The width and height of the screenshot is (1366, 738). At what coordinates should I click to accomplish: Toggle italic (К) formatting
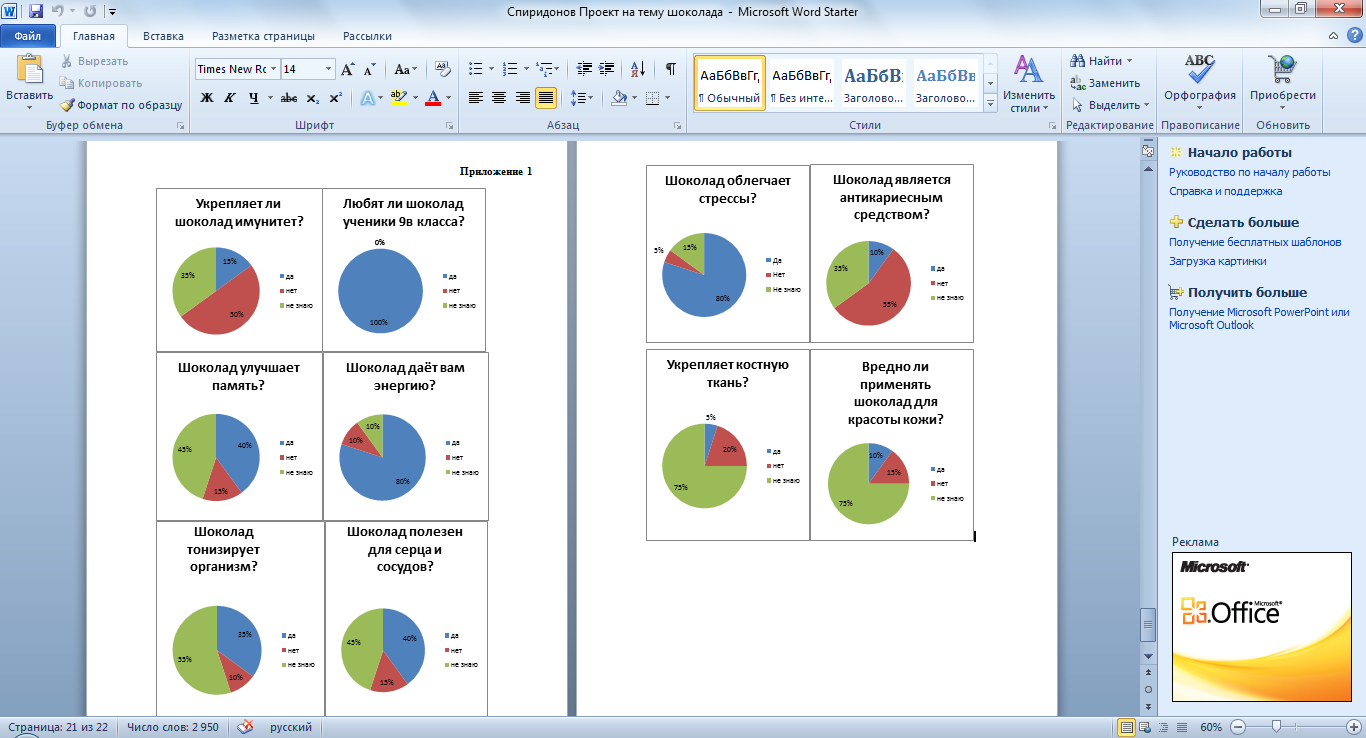click(x=230, y=98)
